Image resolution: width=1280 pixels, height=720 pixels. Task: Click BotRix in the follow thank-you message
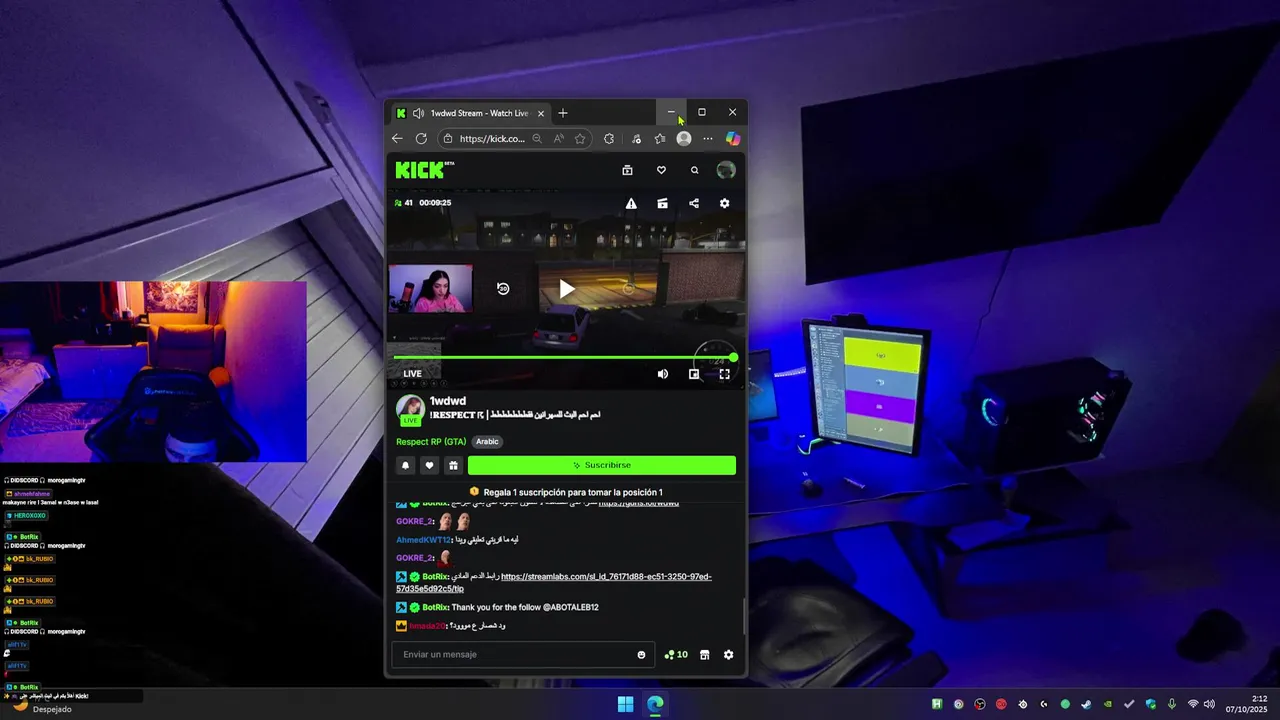pos(435,607)
